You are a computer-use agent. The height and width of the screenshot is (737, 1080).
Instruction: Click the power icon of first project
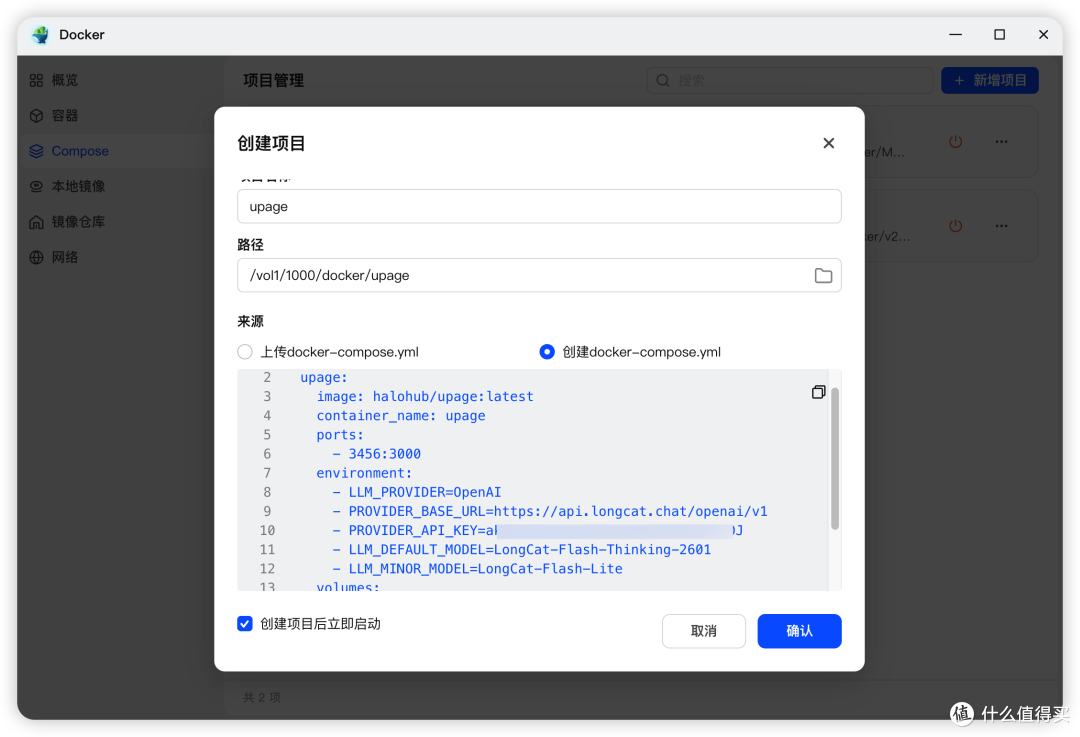pos(955,142)
